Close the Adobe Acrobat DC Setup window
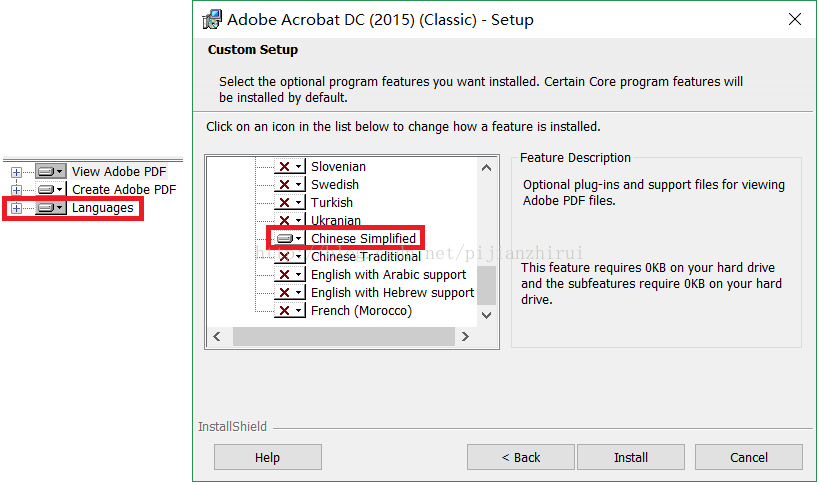This screenshot has height=485, width=820. tap(795, 19)
